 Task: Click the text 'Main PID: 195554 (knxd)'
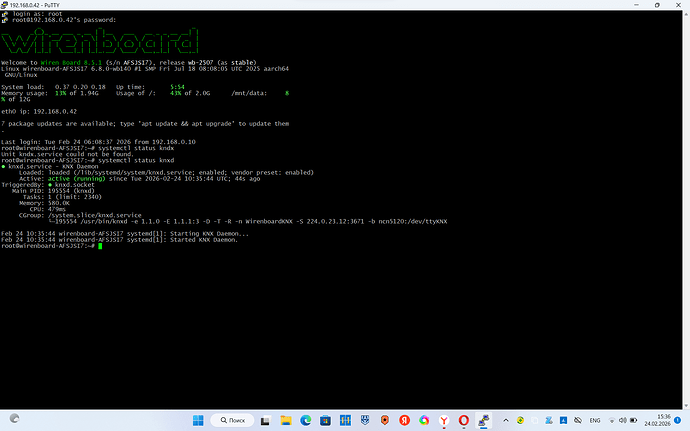click(x=53, y=191)
